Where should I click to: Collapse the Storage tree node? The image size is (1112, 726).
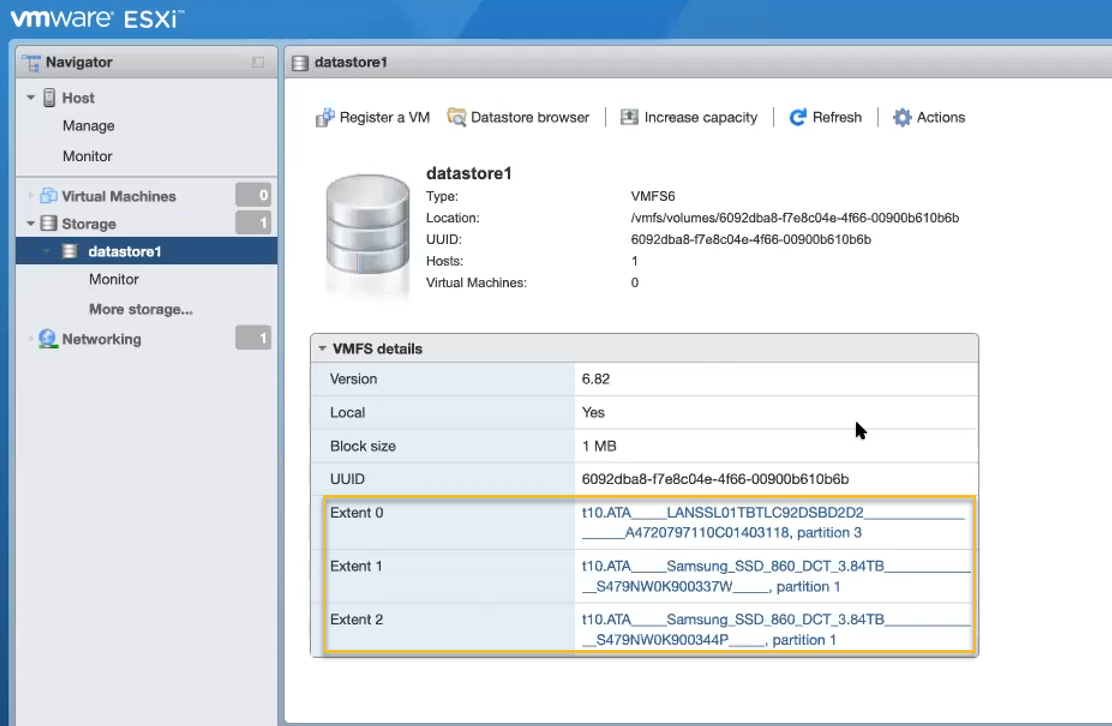tap(31, 224)
